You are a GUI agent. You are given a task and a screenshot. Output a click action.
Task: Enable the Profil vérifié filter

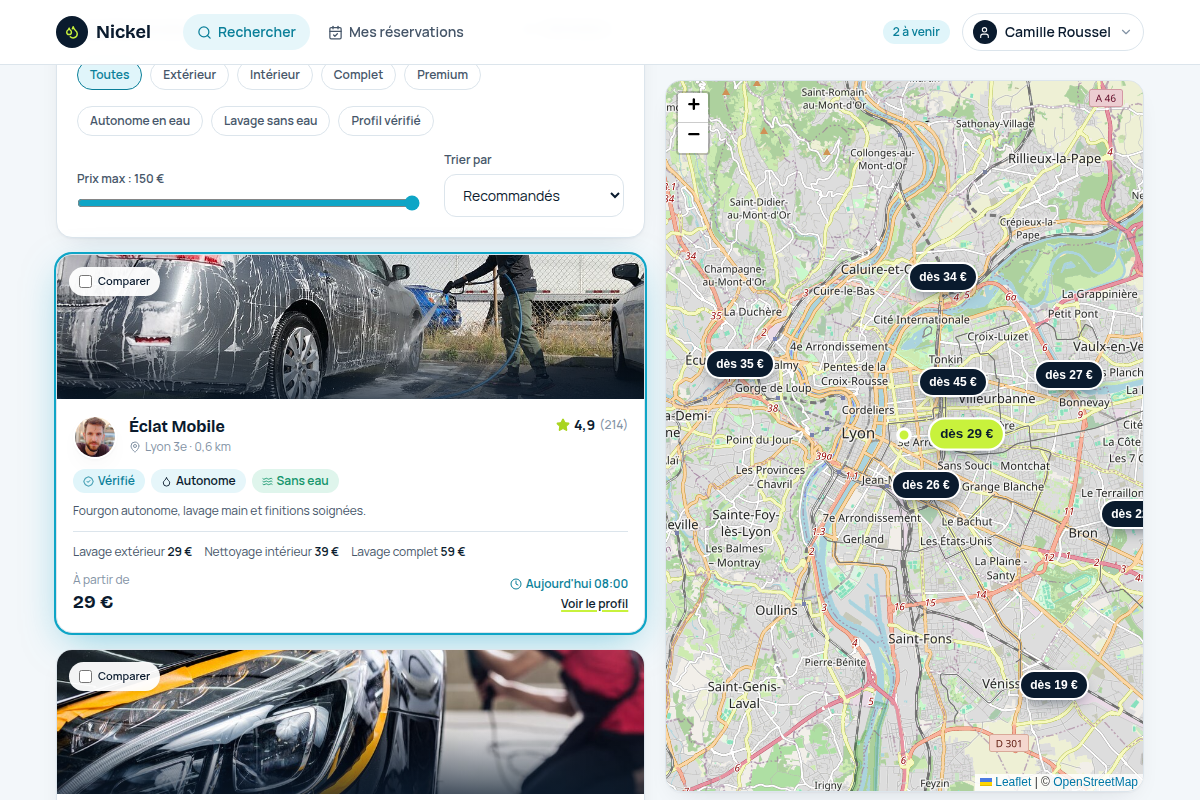click(386, 121)
